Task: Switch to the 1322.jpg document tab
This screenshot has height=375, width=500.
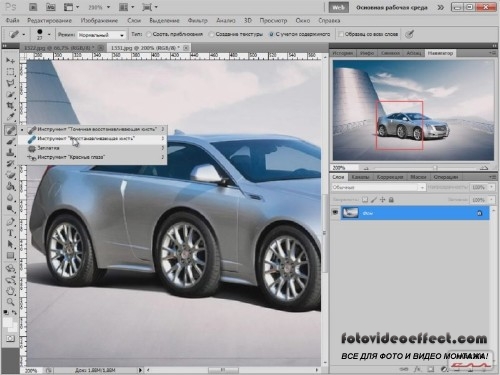Action: (x=59, y=48)
